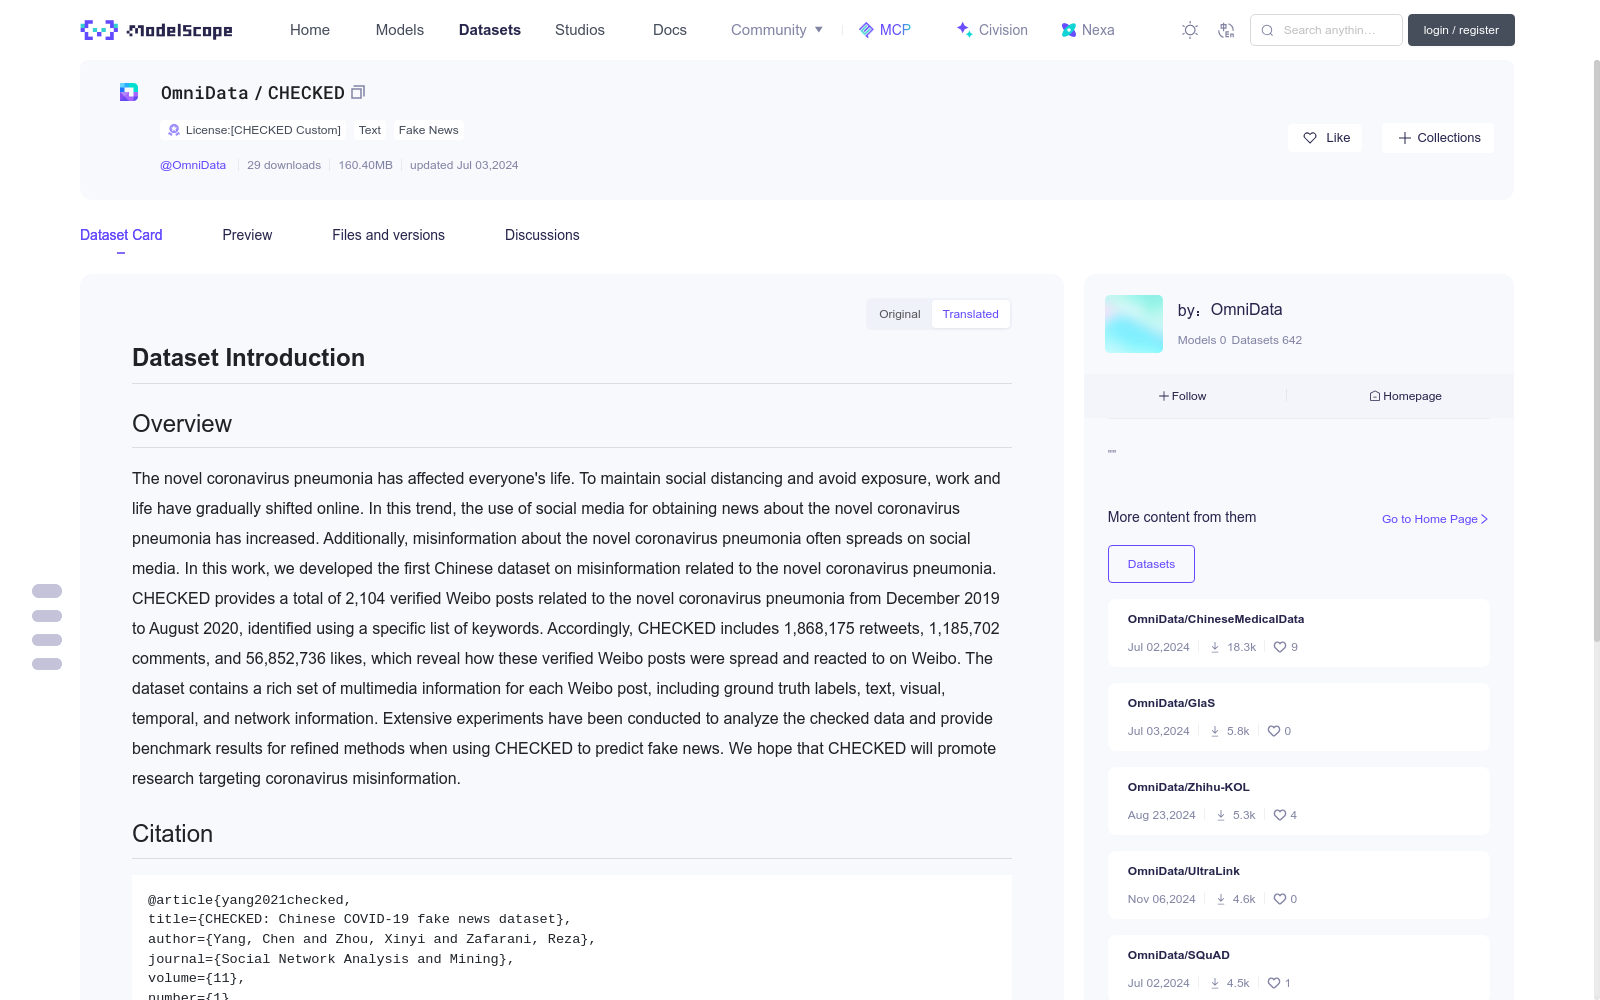Click the updated Jul 03,2024 text
Viewport: 1600px width, 1000px height.
coord(464,165)
